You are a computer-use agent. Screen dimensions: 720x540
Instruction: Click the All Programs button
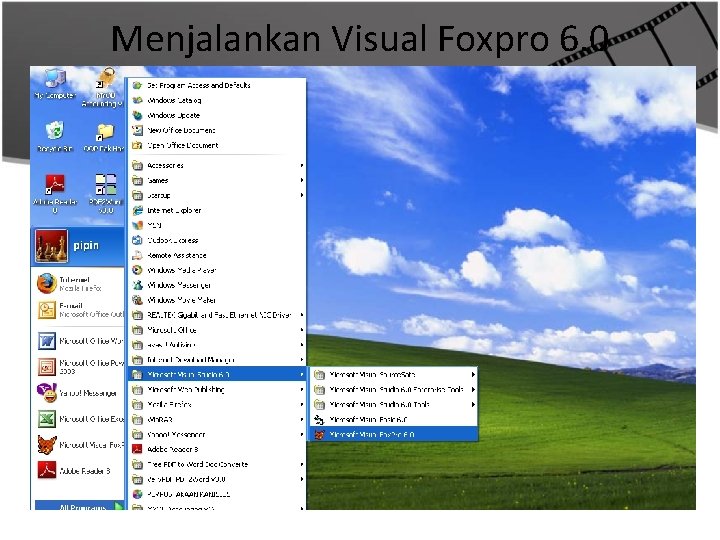pyautogui.click(x=80, y=506)
